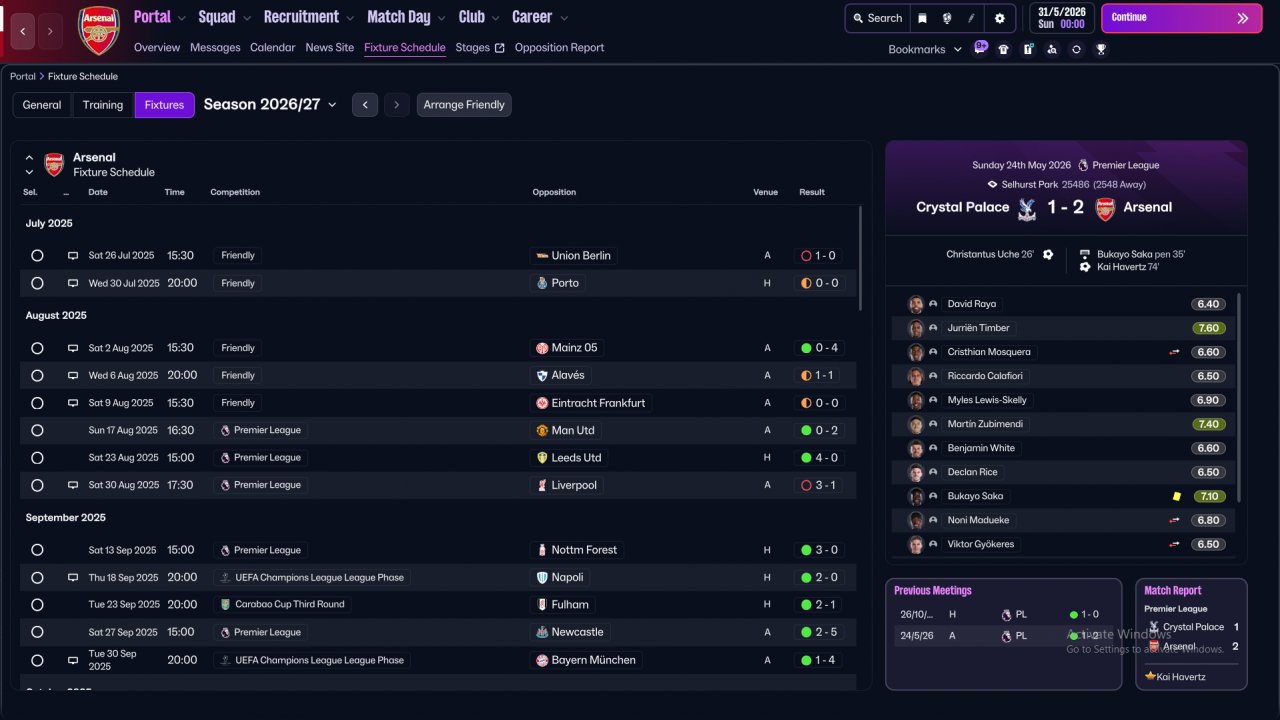This screenshot has width=1280, height=720.
Task: Open the News Site tab
Action: pyautogui.click(x=330, y=47)
